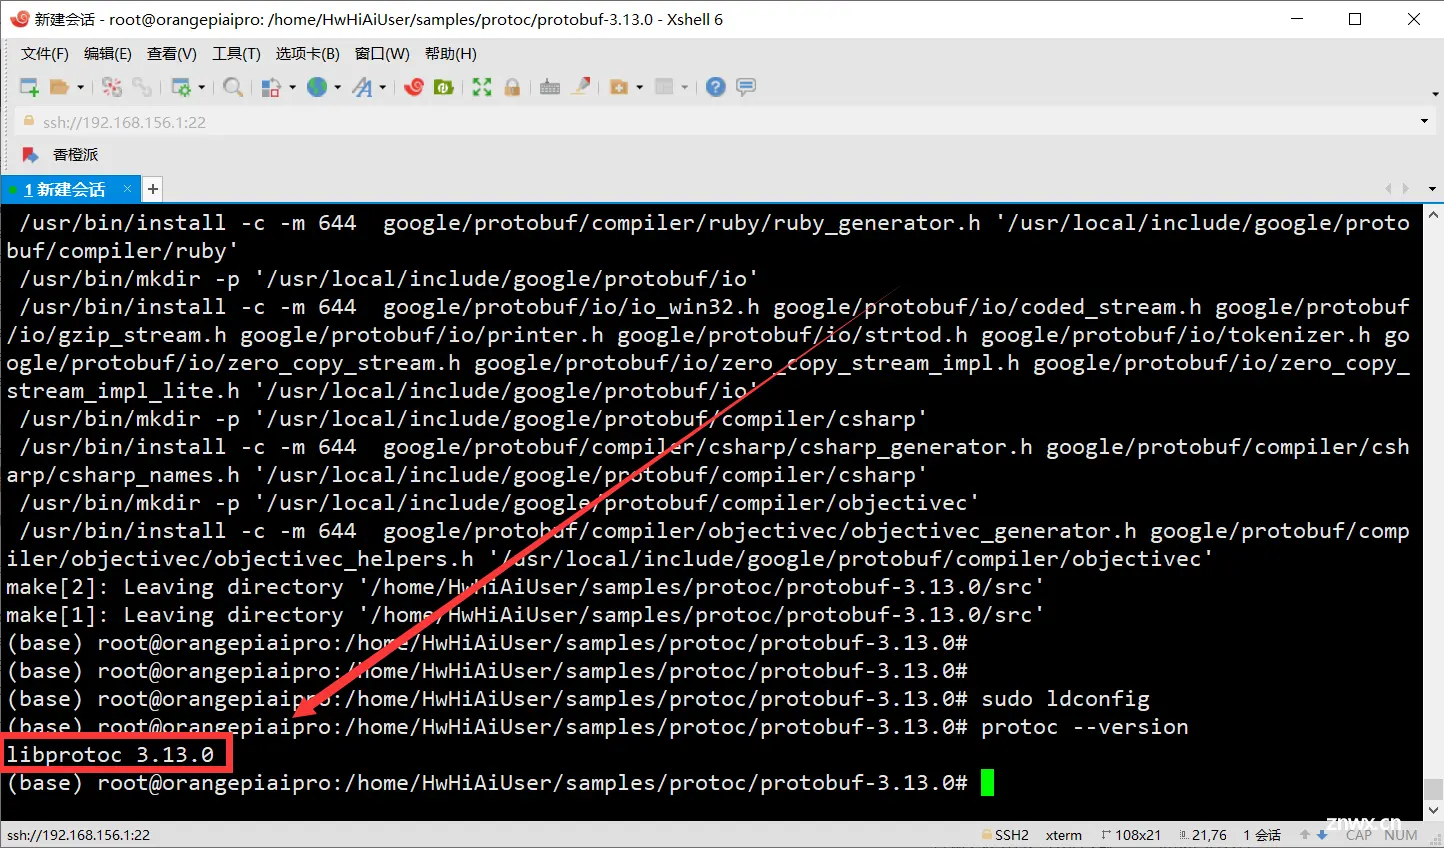Screen dimensions: 1444x848
Task: Click the highlight pen icon
Action: pyautogui.click(x=581, y=86)
